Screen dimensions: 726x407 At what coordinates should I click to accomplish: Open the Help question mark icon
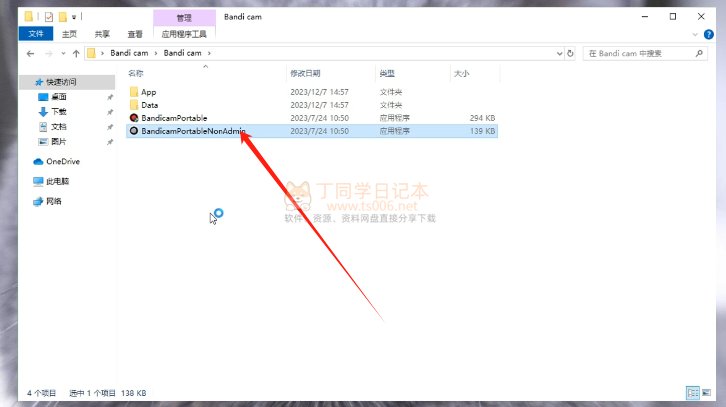708,34
